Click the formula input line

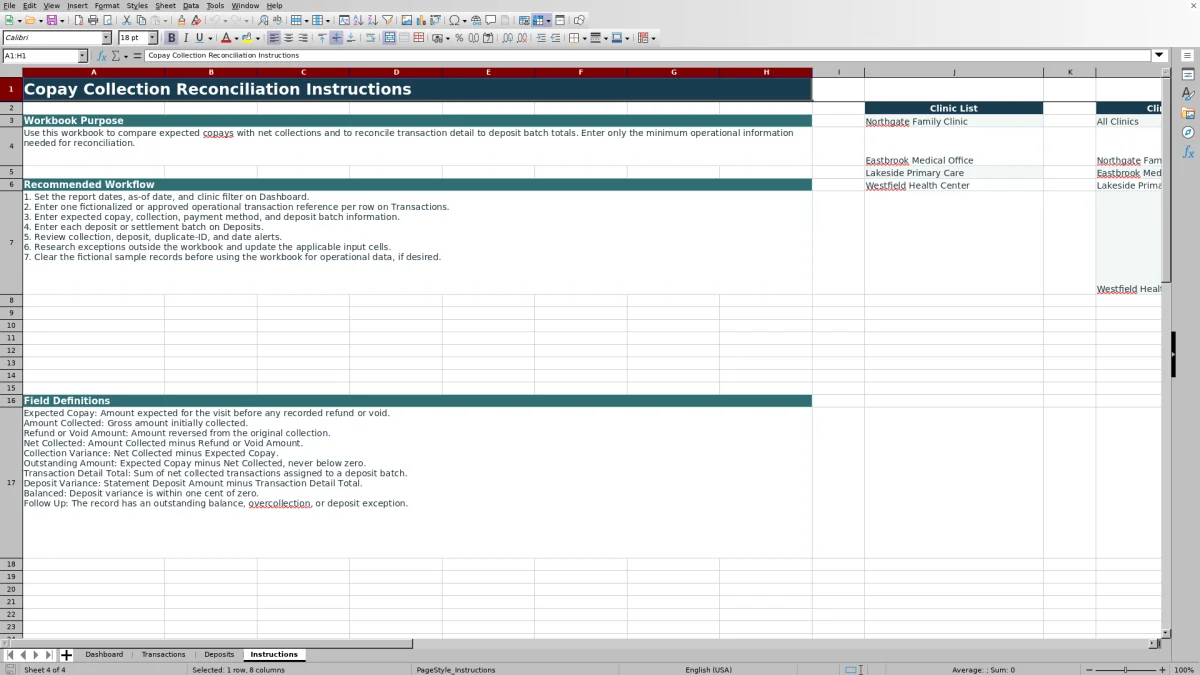pos(648,56)
